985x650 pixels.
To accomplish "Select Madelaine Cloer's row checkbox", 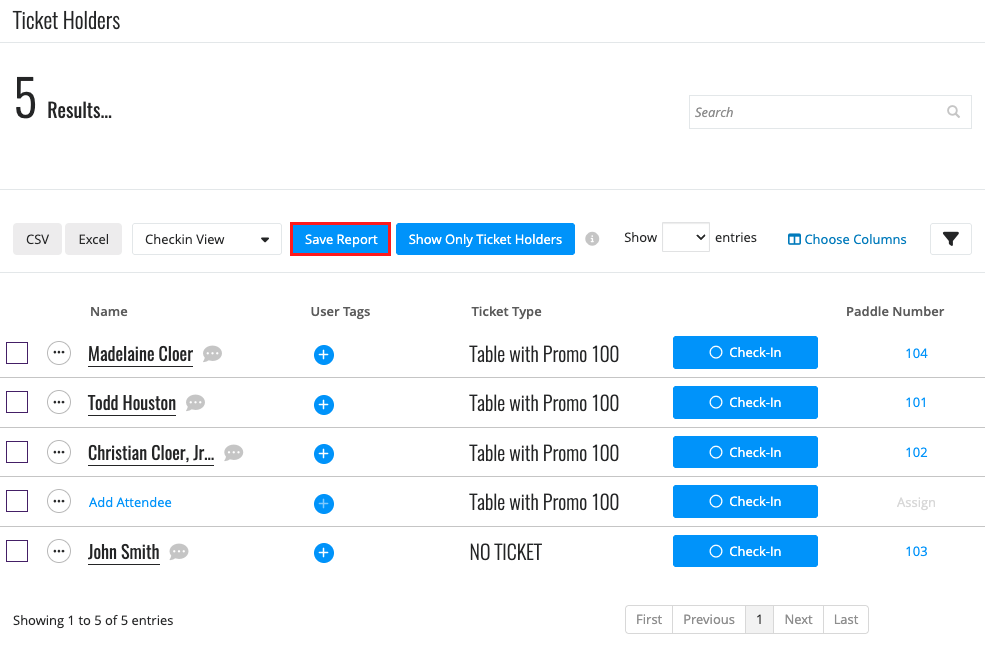I will tap(17, 353).
